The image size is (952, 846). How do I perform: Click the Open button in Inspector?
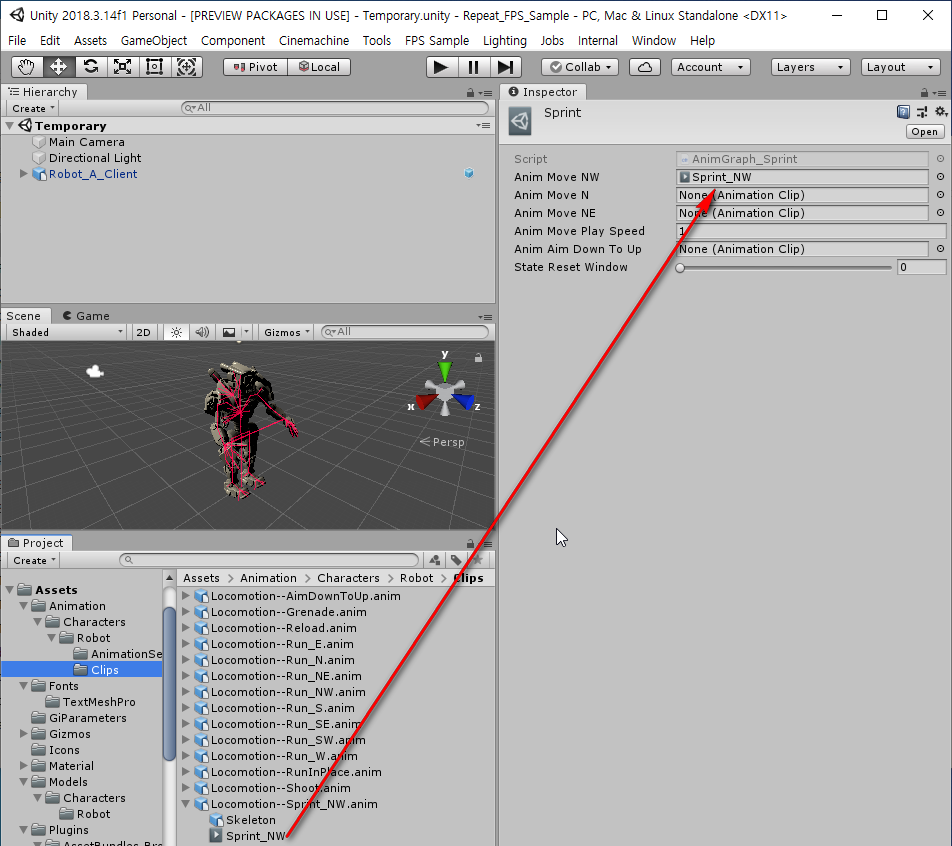pos(924,132)
